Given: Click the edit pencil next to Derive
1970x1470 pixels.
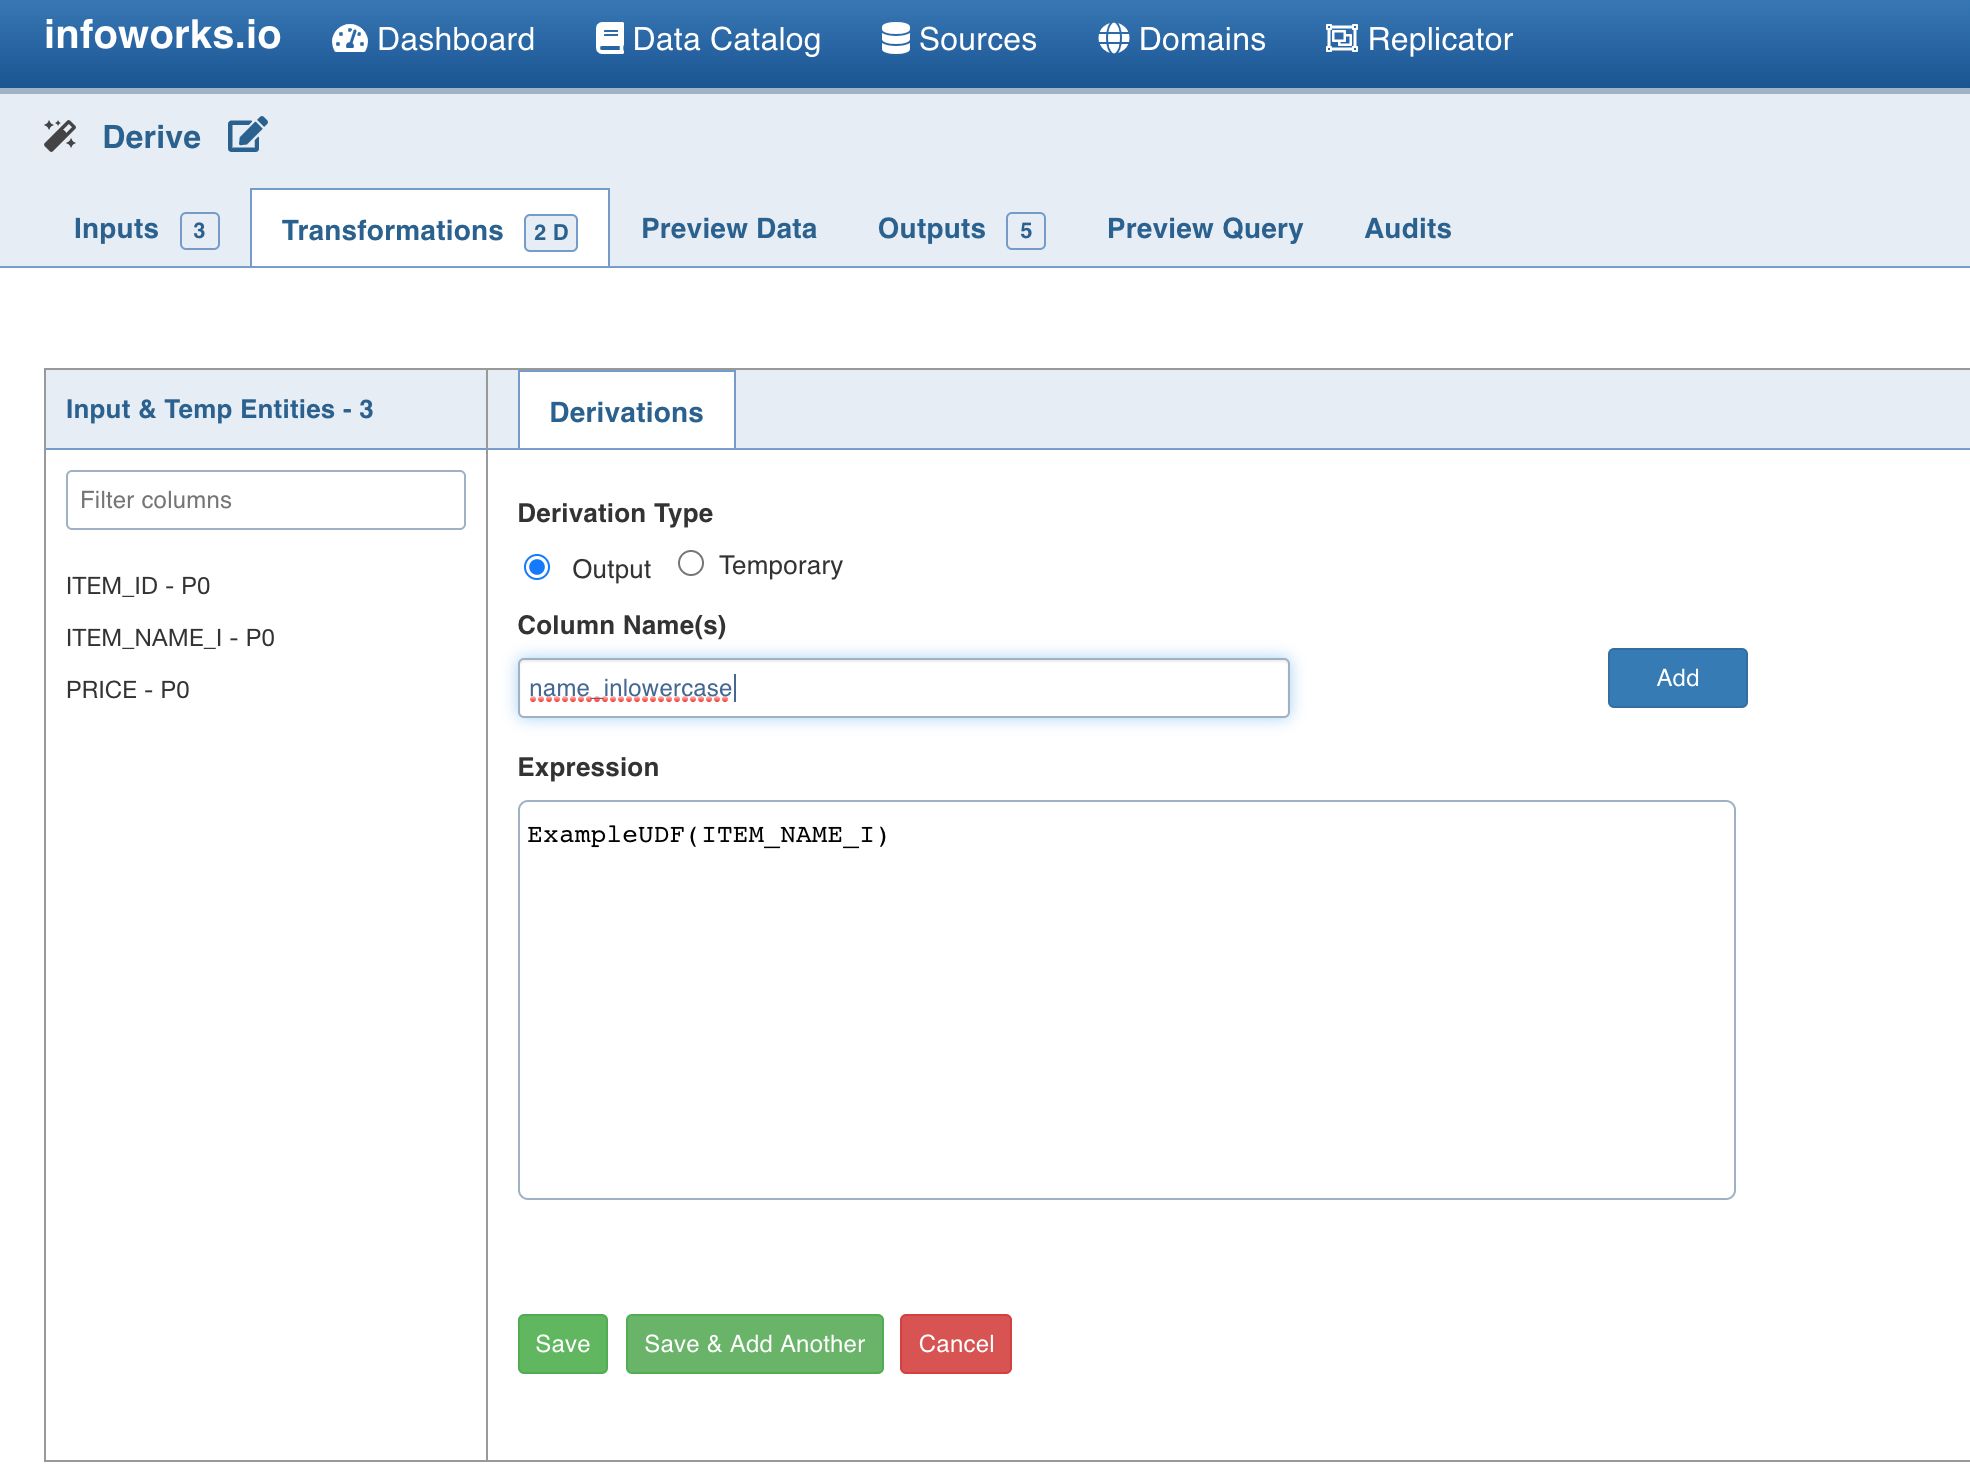Looking at the screenshot, I should [x=245, y=134].
